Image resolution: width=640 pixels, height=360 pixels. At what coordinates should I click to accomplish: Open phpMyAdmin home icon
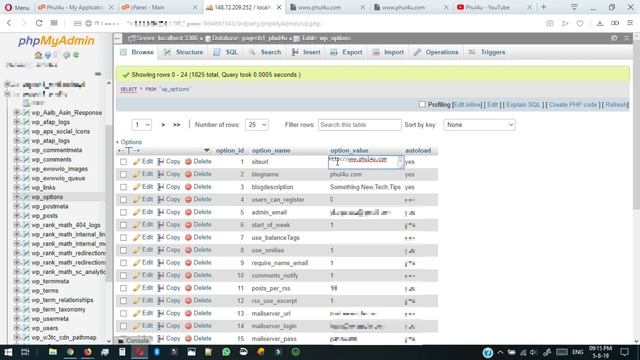click(x=38, y=55)
